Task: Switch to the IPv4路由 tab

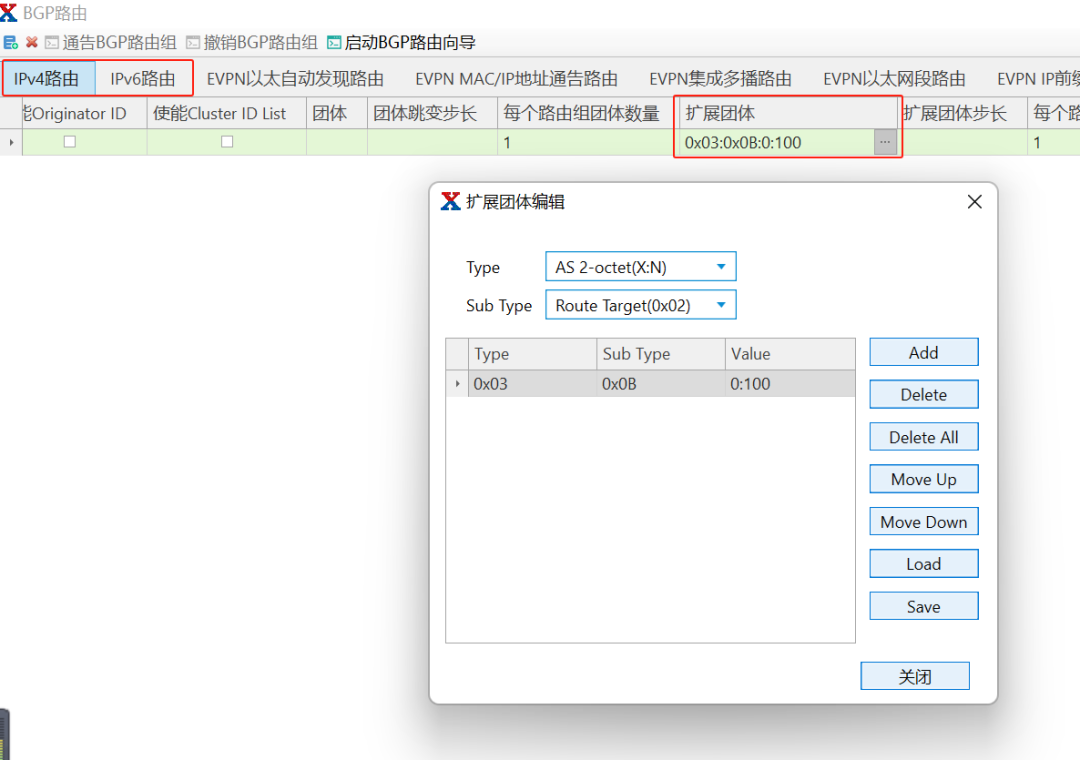Action: pyautogui.click(x=47, y=79)
